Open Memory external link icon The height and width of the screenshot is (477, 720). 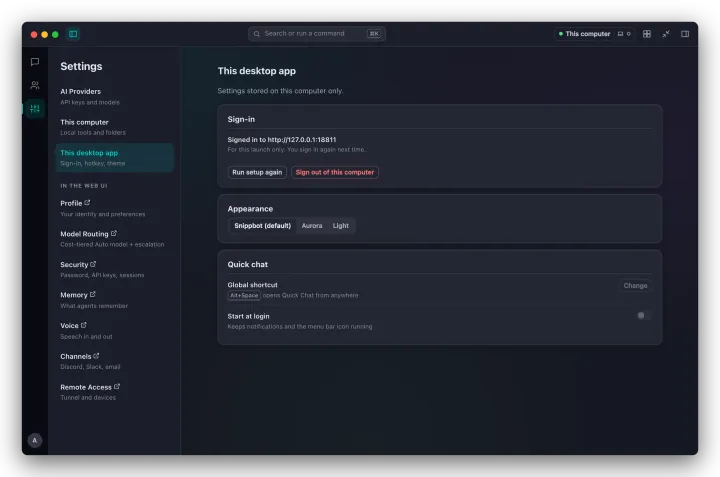(93, 294)
